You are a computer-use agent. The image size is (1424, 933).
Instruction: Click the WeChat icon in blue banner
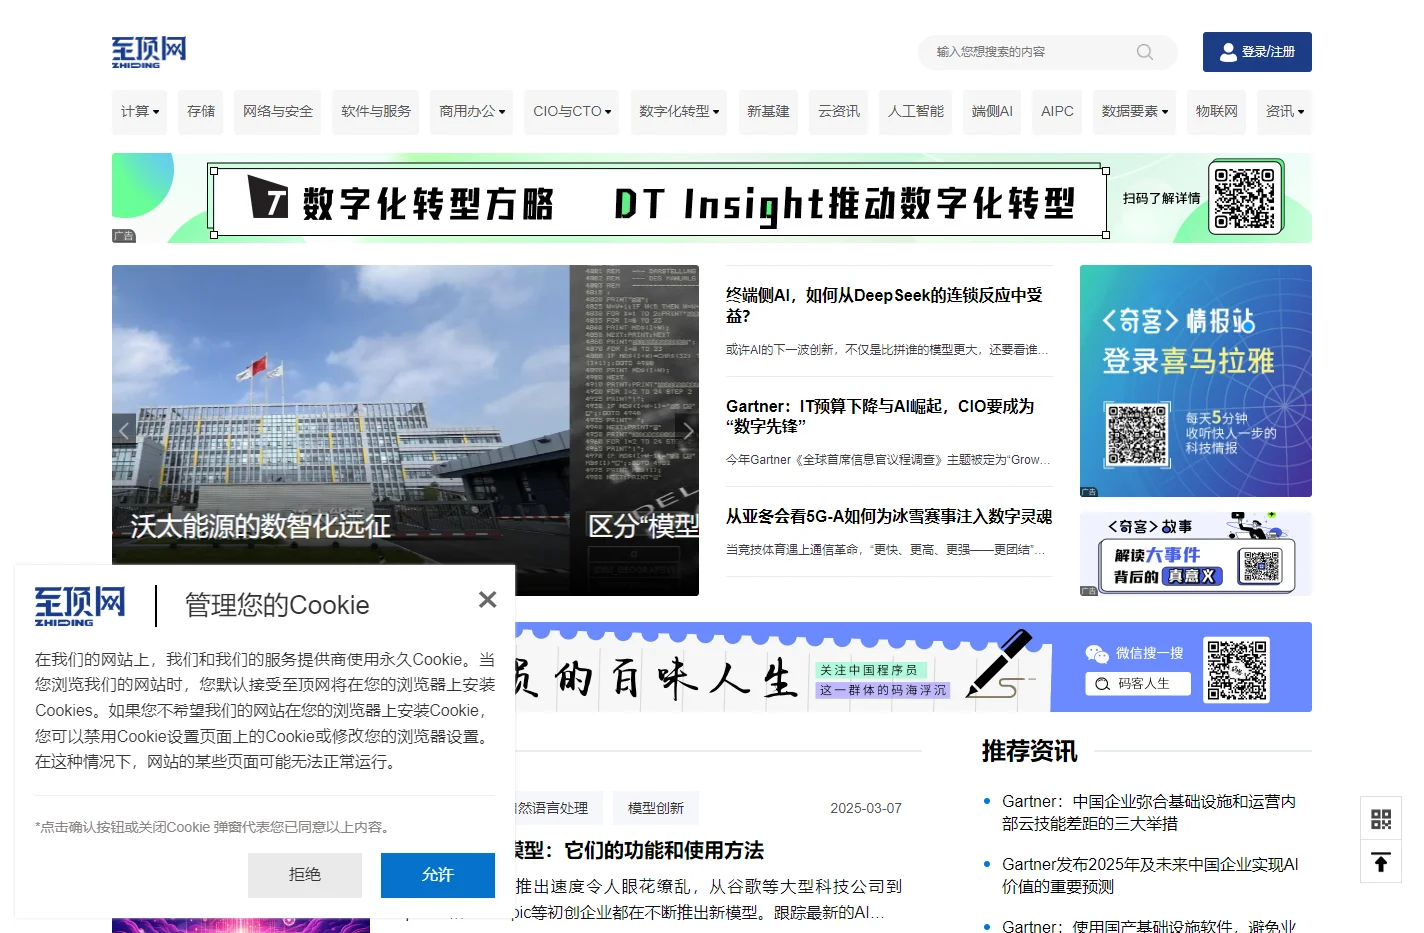point(1097,654)
